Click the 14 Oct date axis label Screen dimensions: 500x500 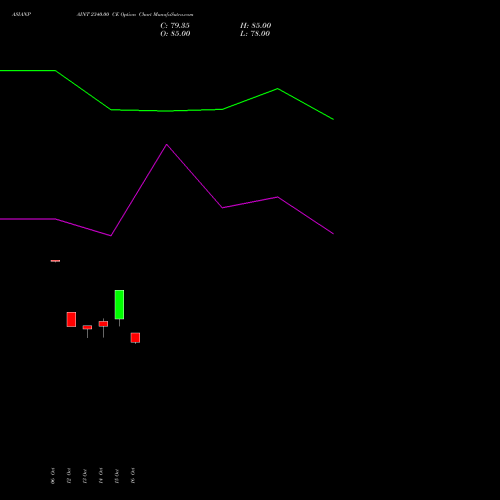[101, 476]
